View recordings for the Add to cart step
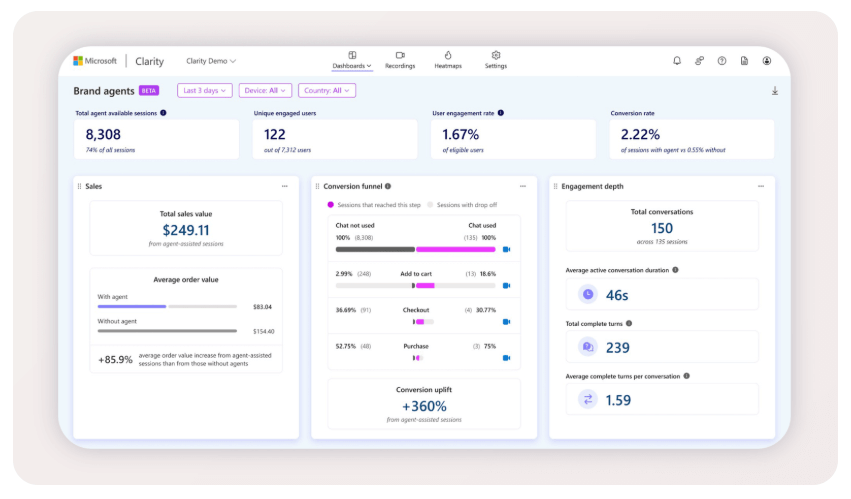Screen dimensions: 851x499 click(x=506, y=285)
